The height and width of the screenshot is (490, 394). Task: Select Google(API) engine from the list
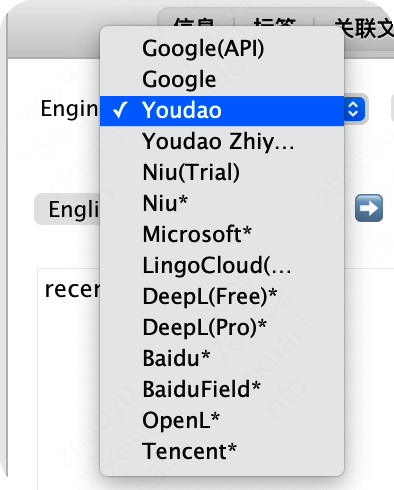pyautogui.click(x=222, y=48)
